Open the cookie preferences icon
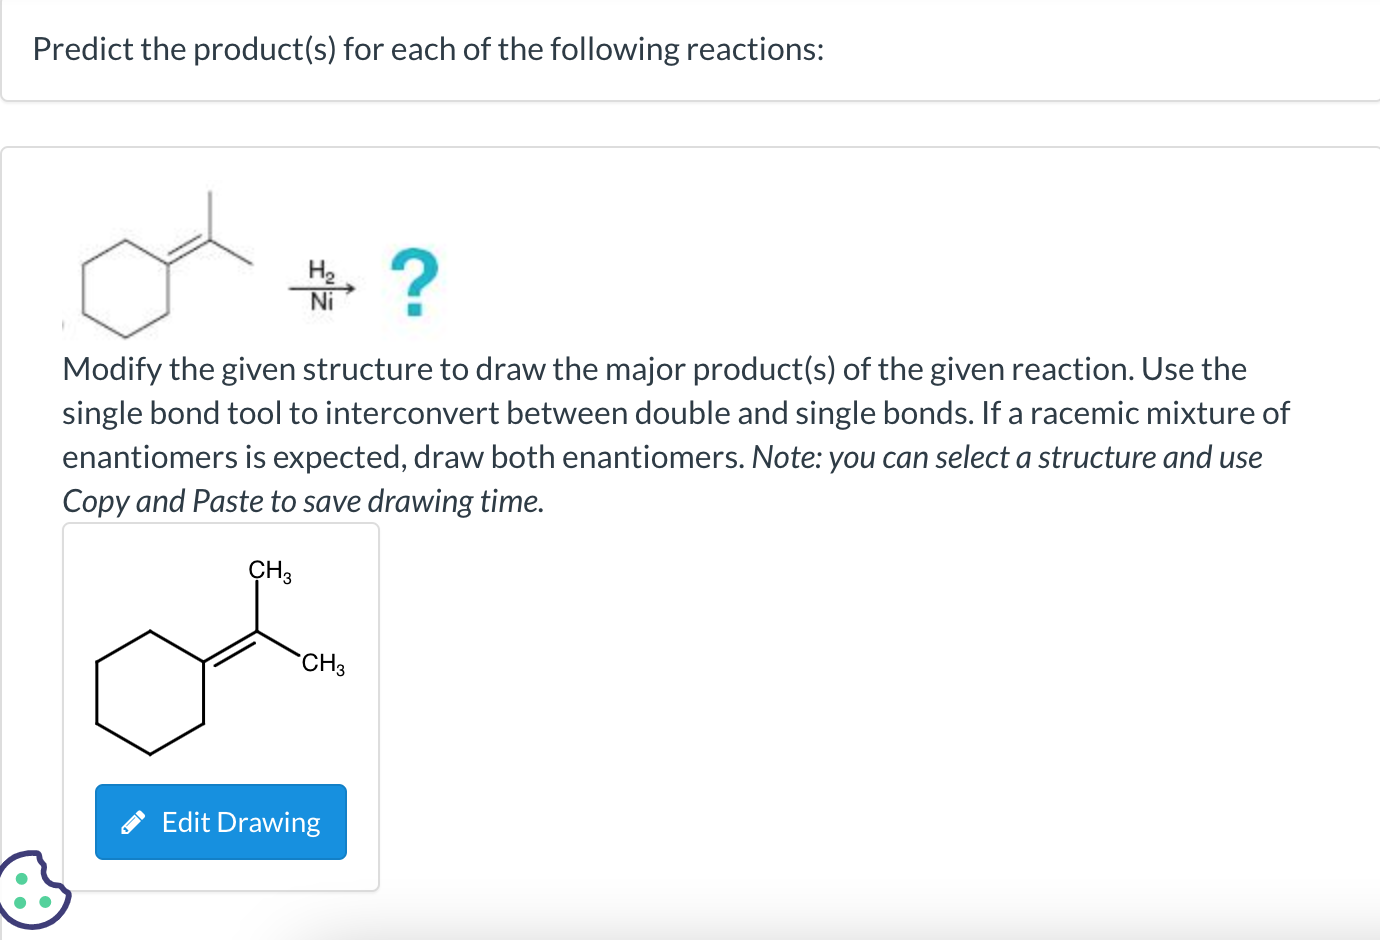The width and height of the screenshot is (1380, 940). pos(33,889)
